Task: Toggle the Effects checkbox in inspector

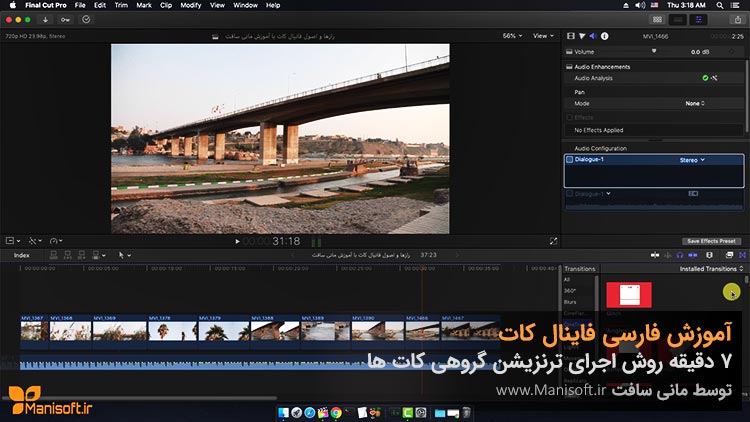Action: 569,117
